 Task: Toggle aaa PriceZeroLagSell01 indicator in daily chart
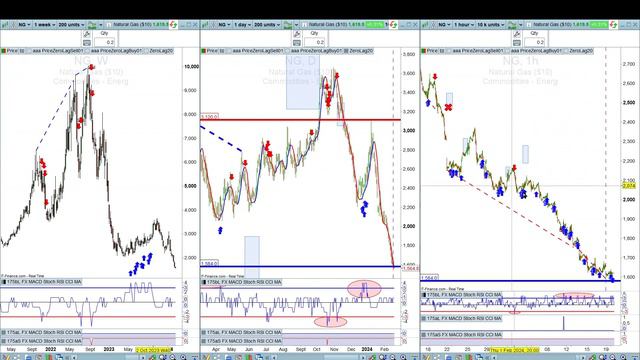click(x=256, y=51)
